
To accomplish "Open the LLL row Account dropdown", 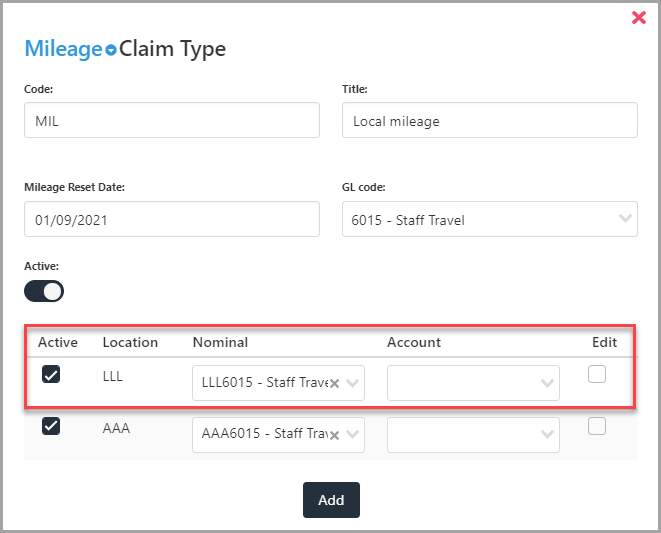I will (x=473, y=383).
